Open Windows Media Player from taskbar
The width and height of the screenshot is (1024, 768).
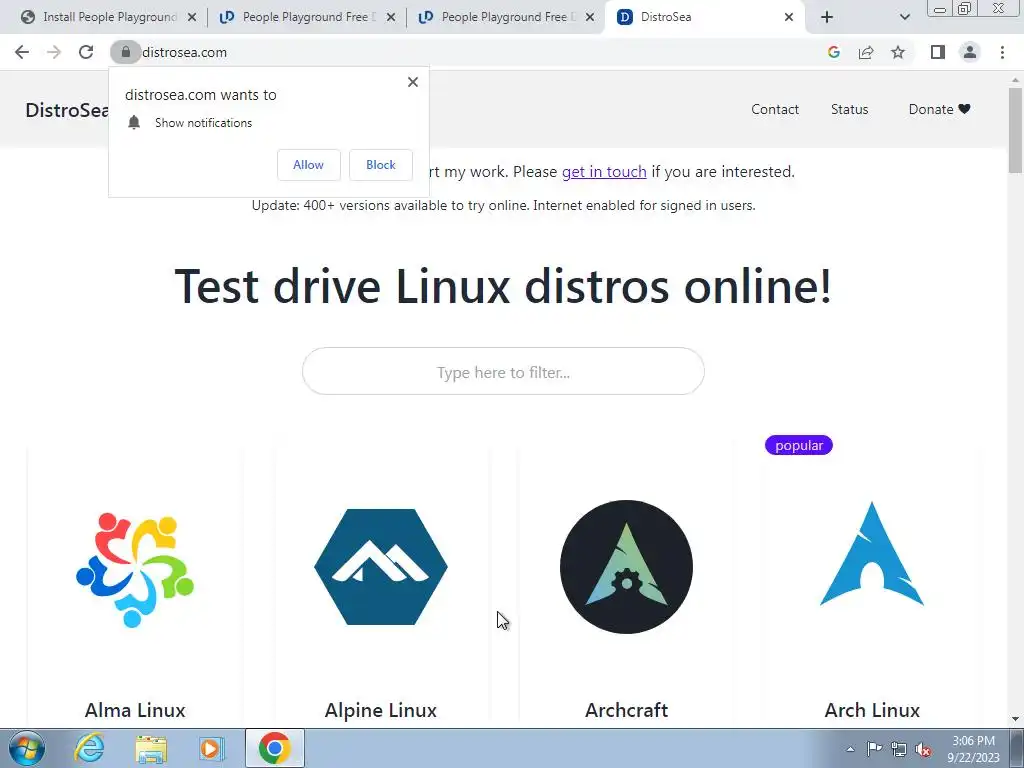click(211, 748)
